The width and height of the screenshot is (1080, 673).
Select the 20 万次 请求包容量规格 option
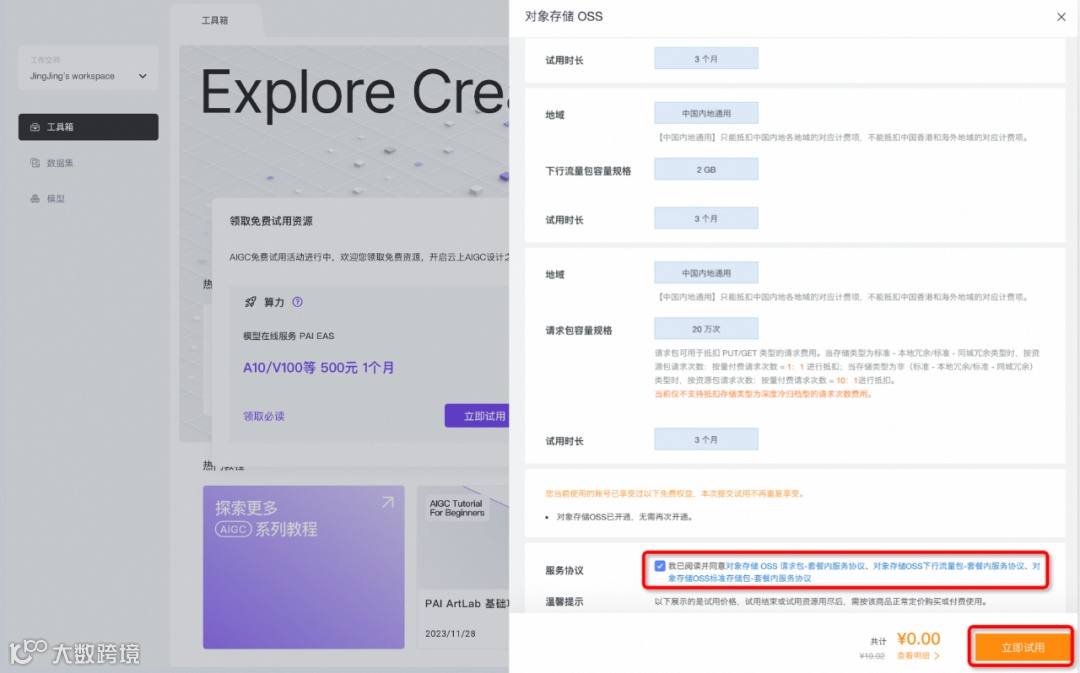(x=706, y=329)
